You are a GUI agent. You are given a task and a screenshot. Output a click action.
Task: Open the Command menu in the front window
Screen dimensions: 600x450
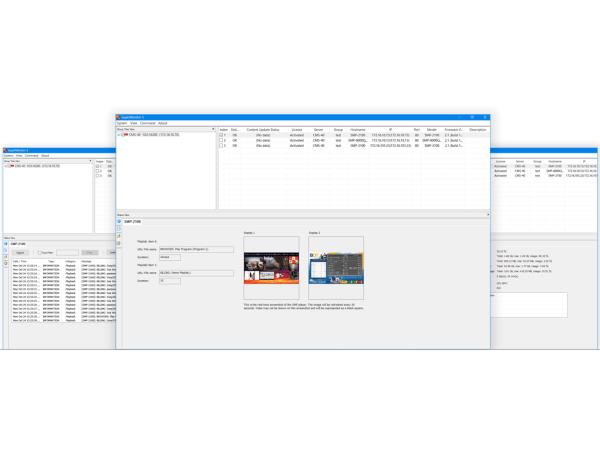pos(147,123)
